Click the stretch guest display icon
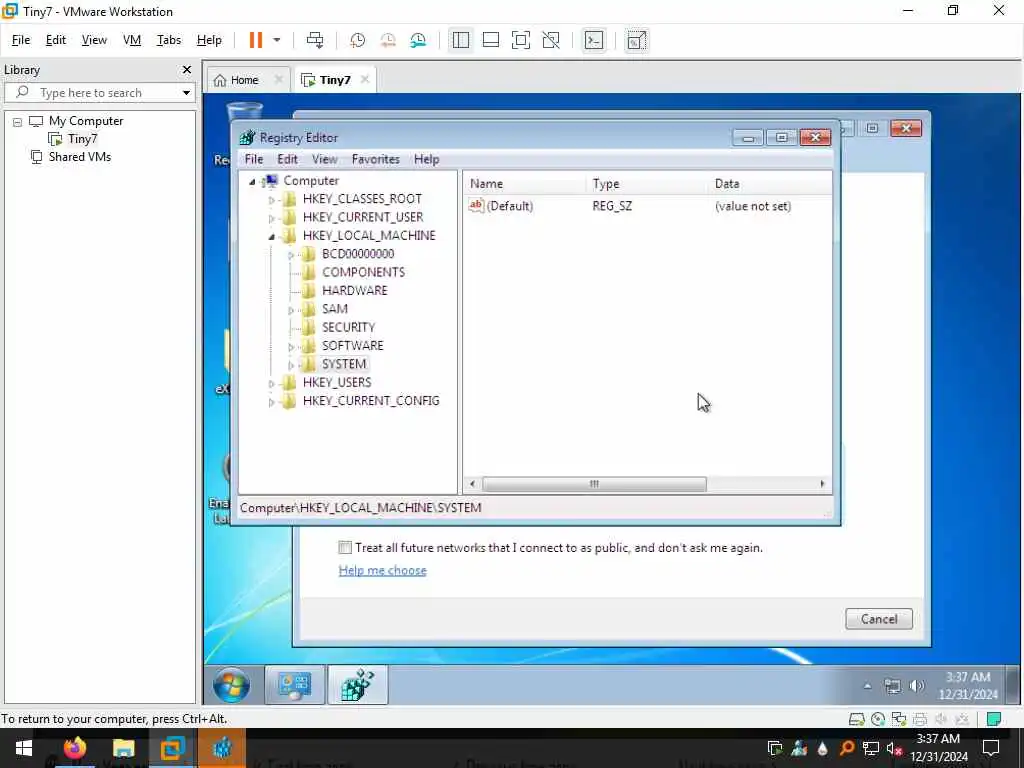The width and height of the screenshot is (1024, 768). (x=636, y=40)
